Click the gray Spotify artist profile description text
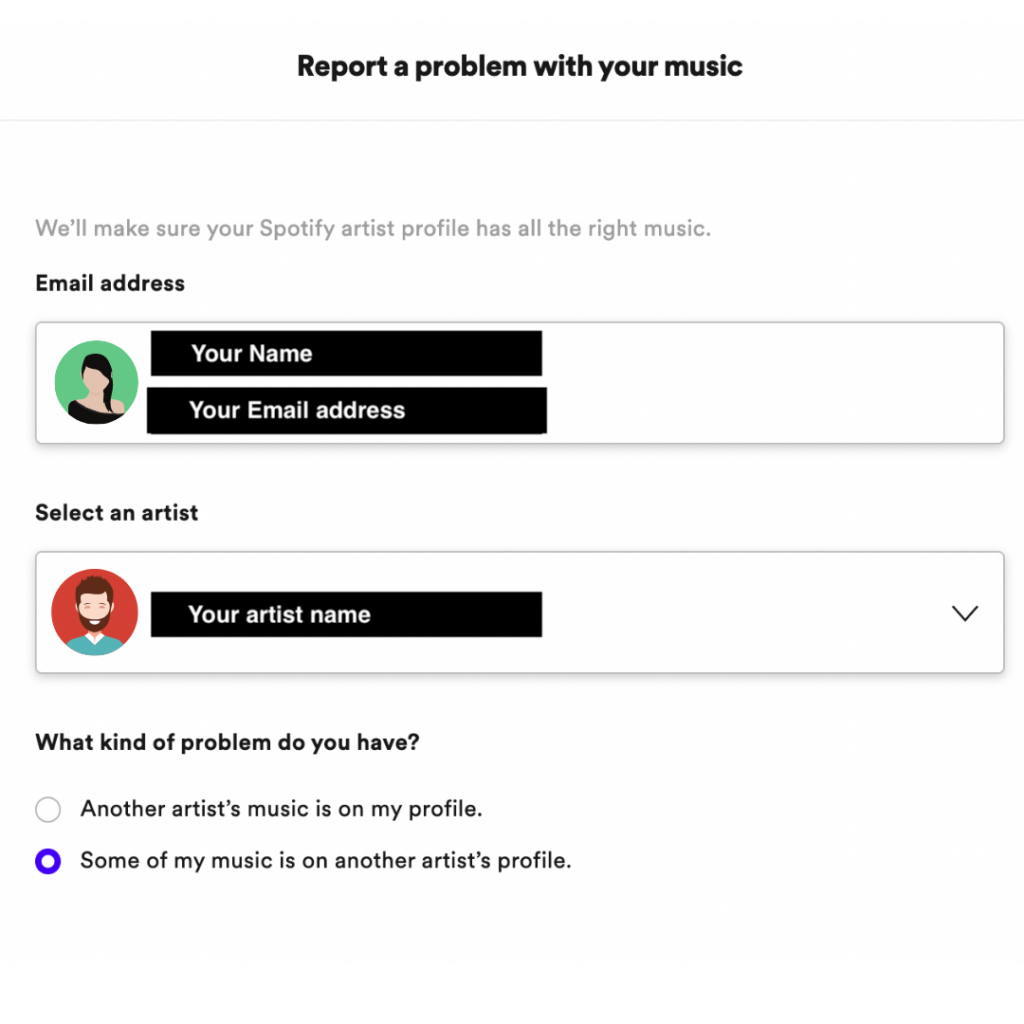1024x1024 pixels. point(373,229)
